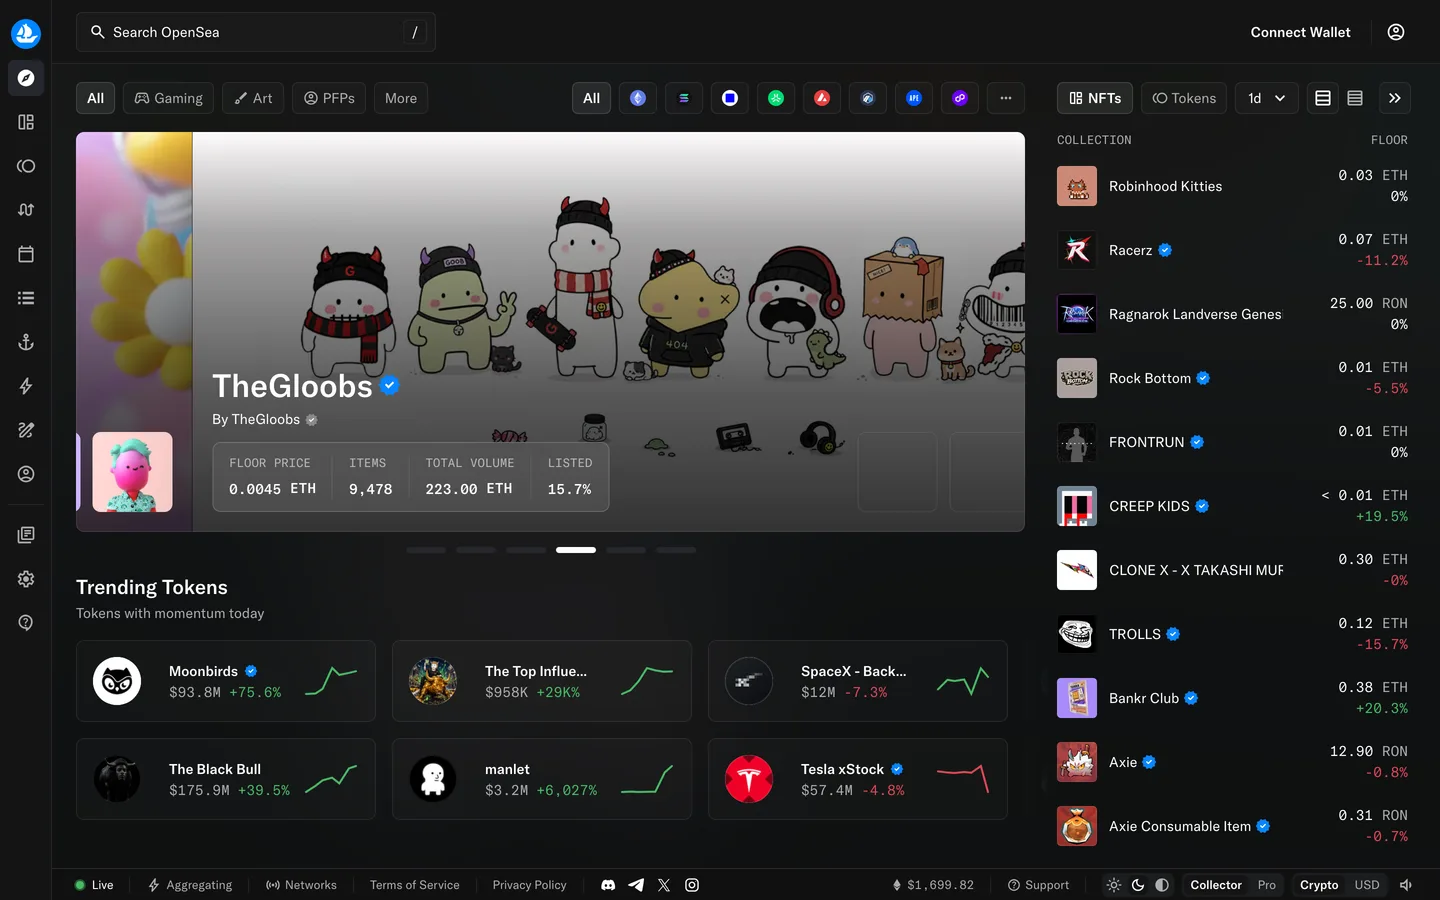Open the OpenSea logo home link

26,33
